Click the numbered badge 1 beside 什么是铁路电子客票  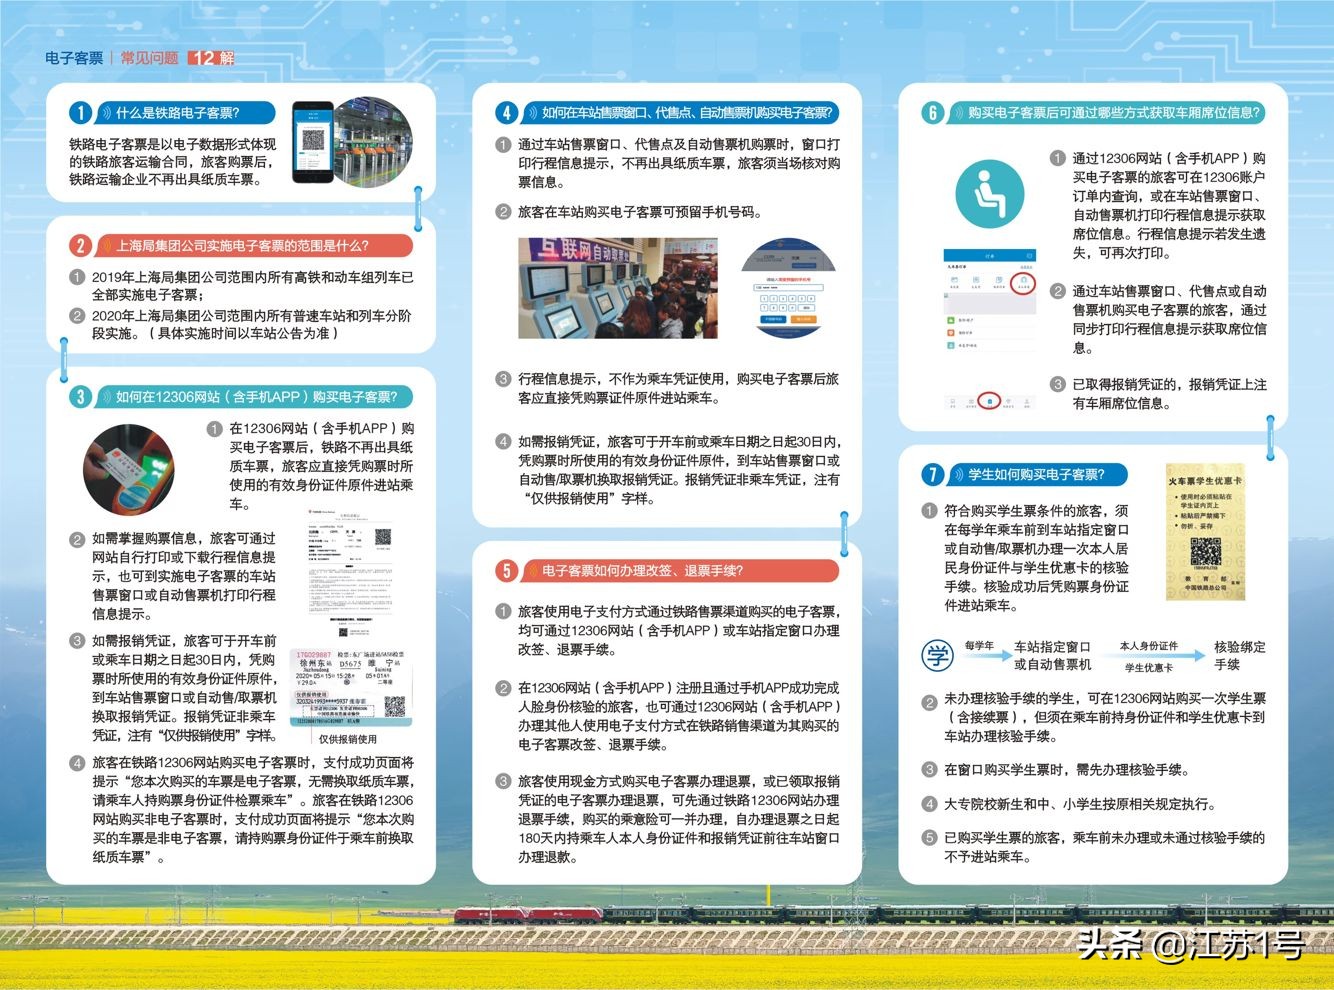78,113
